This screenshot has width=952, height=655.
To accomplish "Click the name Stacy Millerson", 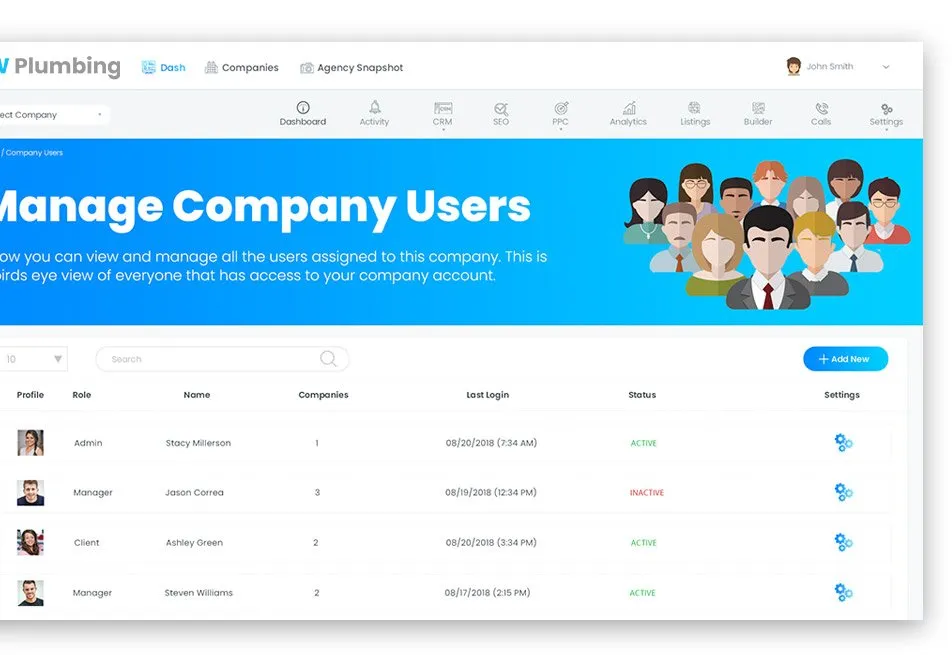I will tap(199, 443).
